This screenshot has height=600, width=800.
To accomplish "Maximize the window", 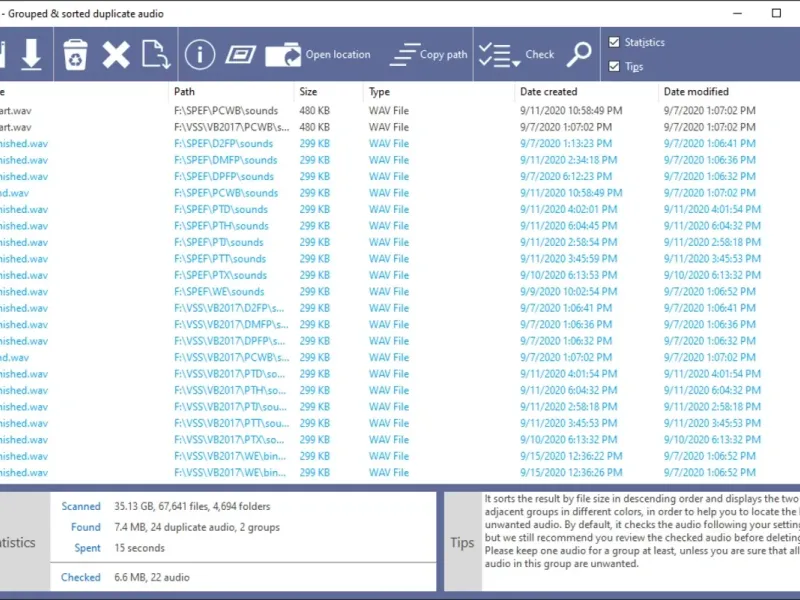I will coord(776,13).
